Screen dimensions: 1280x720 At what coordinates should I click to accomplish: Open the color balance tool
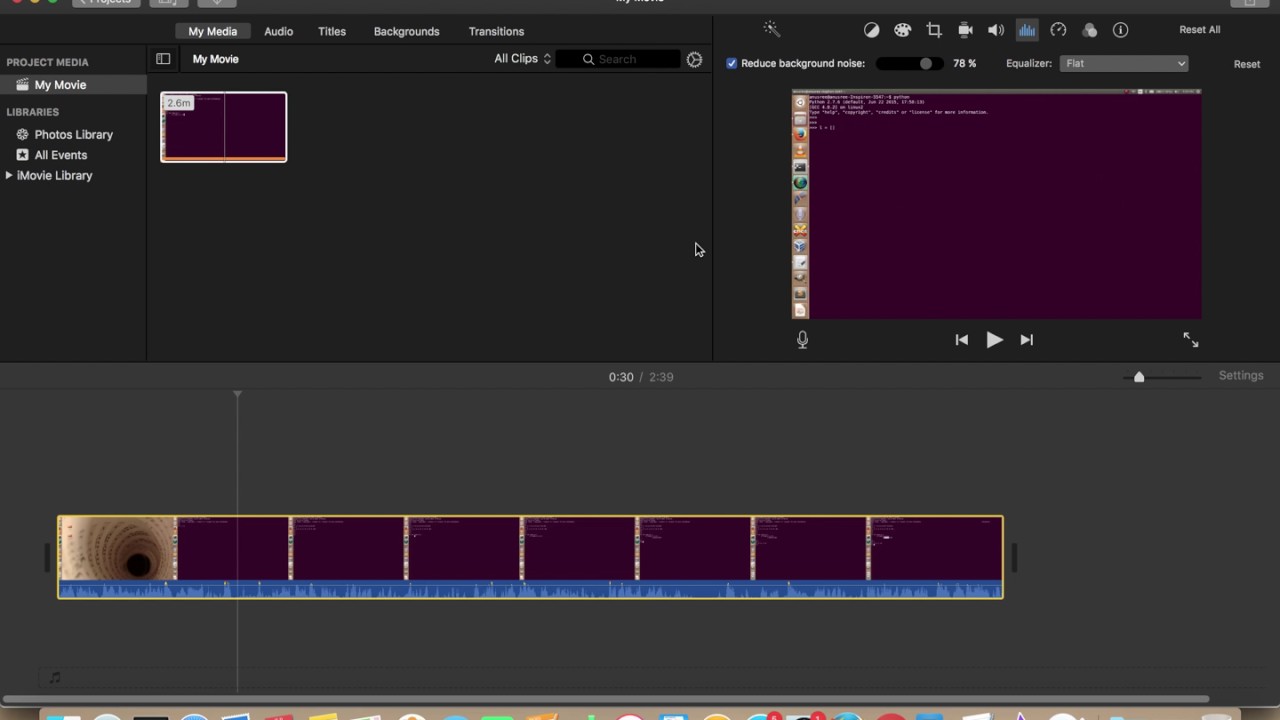click(x=871, y=30)
